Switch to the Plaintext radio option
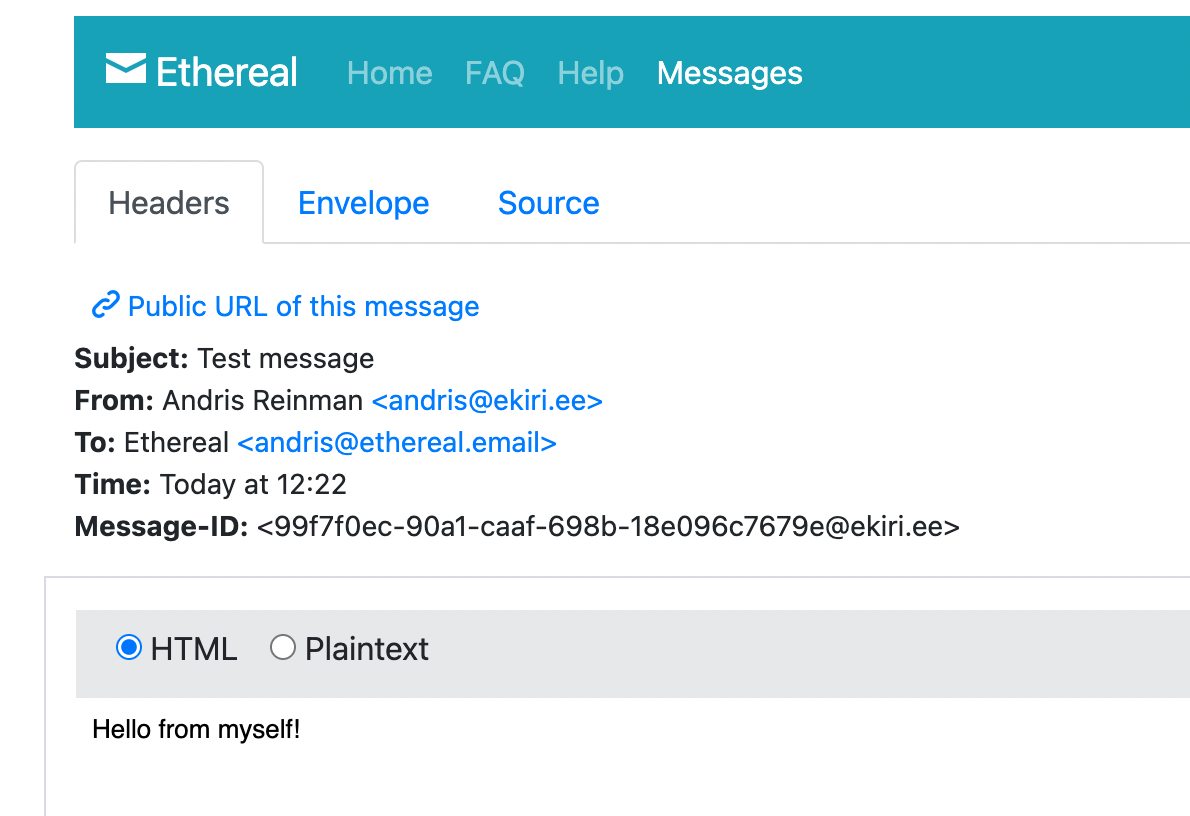The height and width of the screenshot is (816, 1190). 283,648
